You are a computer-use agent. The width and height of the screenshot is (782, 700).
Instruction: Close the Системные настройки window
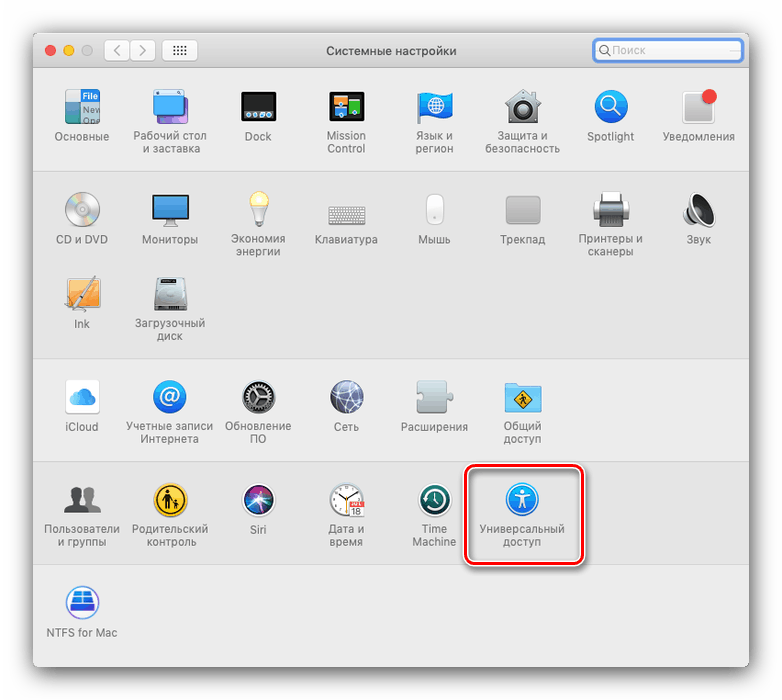pyautogui.click(x=50, y=50)
